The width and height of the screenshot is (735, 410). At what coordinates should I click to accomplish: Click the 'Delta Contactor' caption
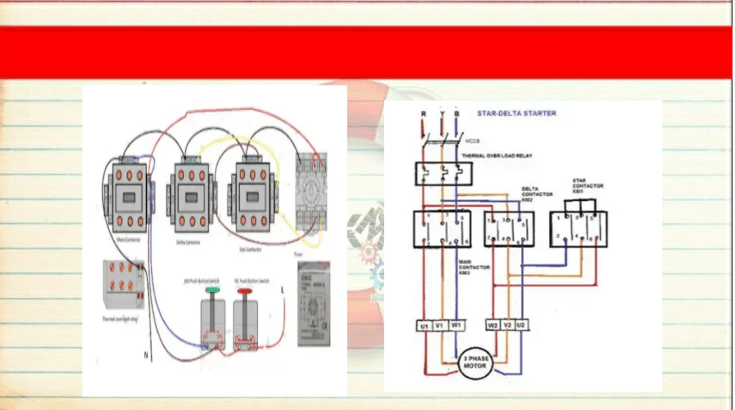(188, 243)
